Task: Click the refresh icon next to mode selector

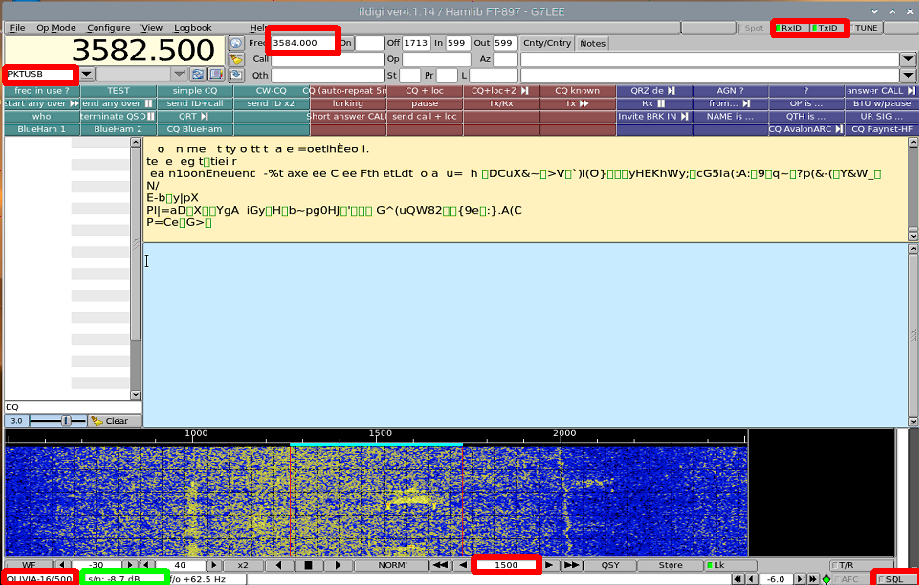Action: tap(198, 74)
